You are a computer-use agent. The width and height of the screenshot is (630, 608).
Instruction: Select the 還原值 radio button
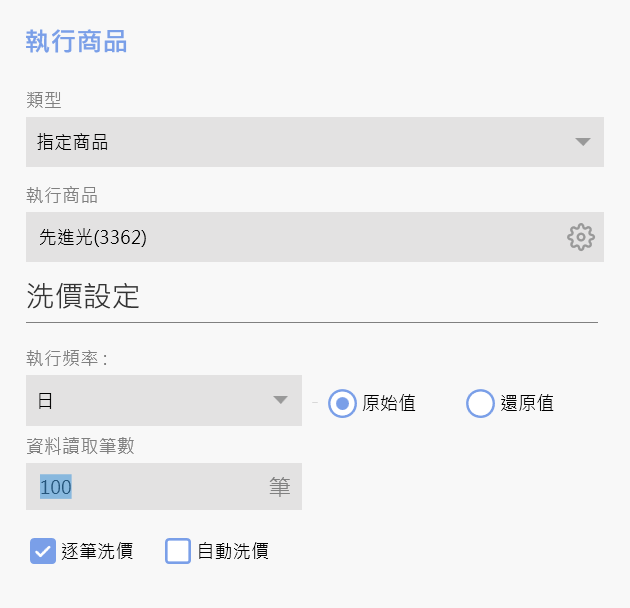pyautogui.click(x=480, y=403)
